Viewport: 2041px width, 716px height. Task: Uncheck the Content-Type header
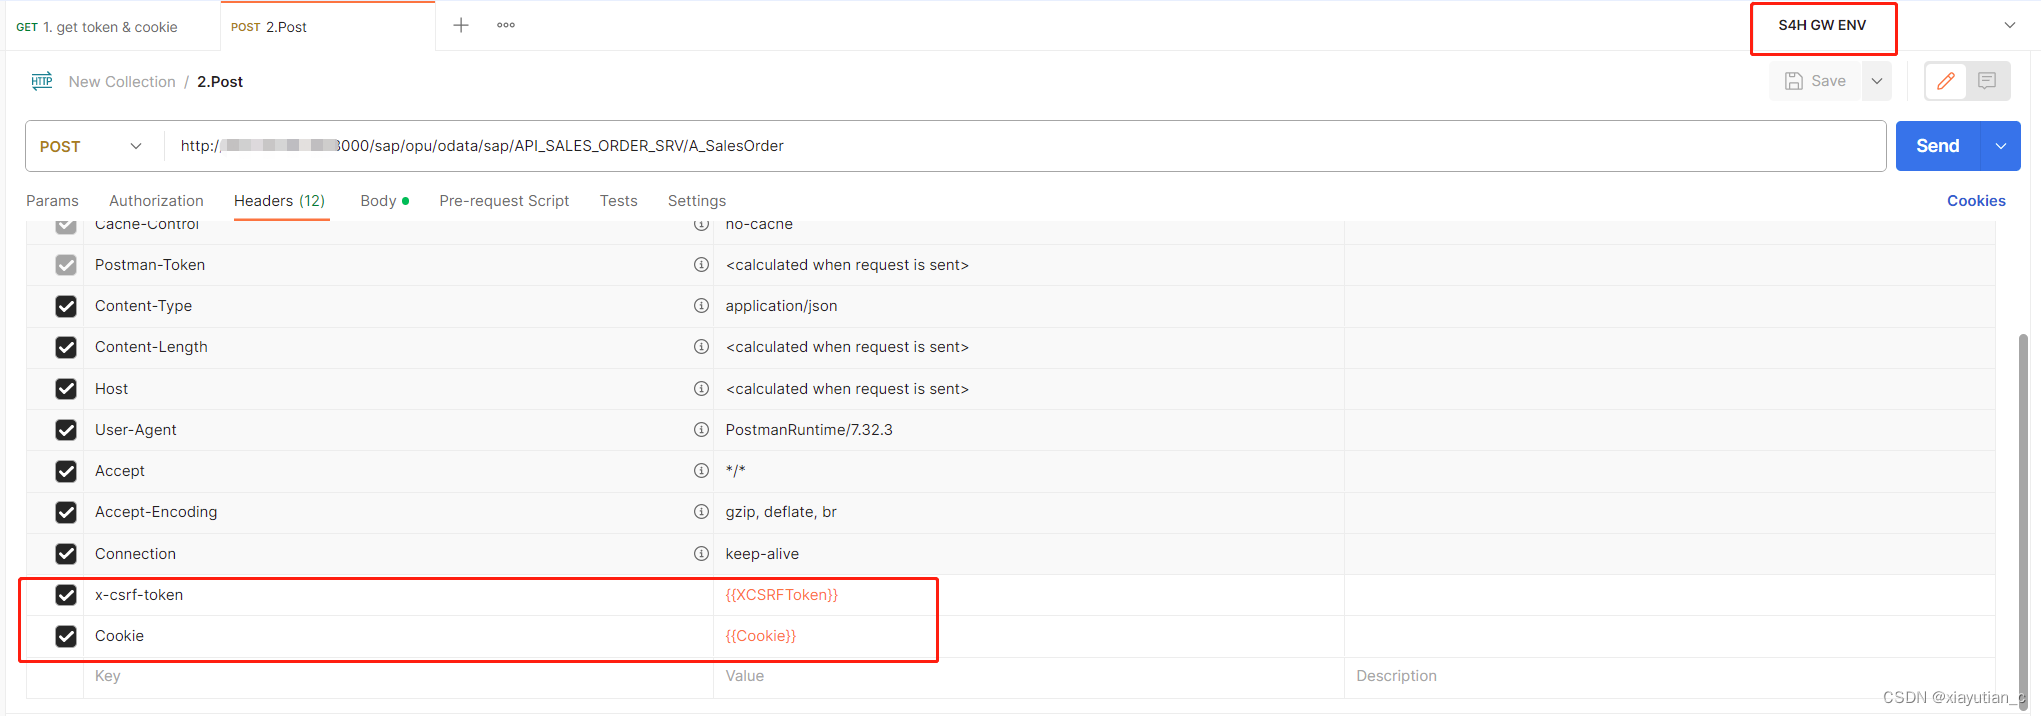pos(66,306)
